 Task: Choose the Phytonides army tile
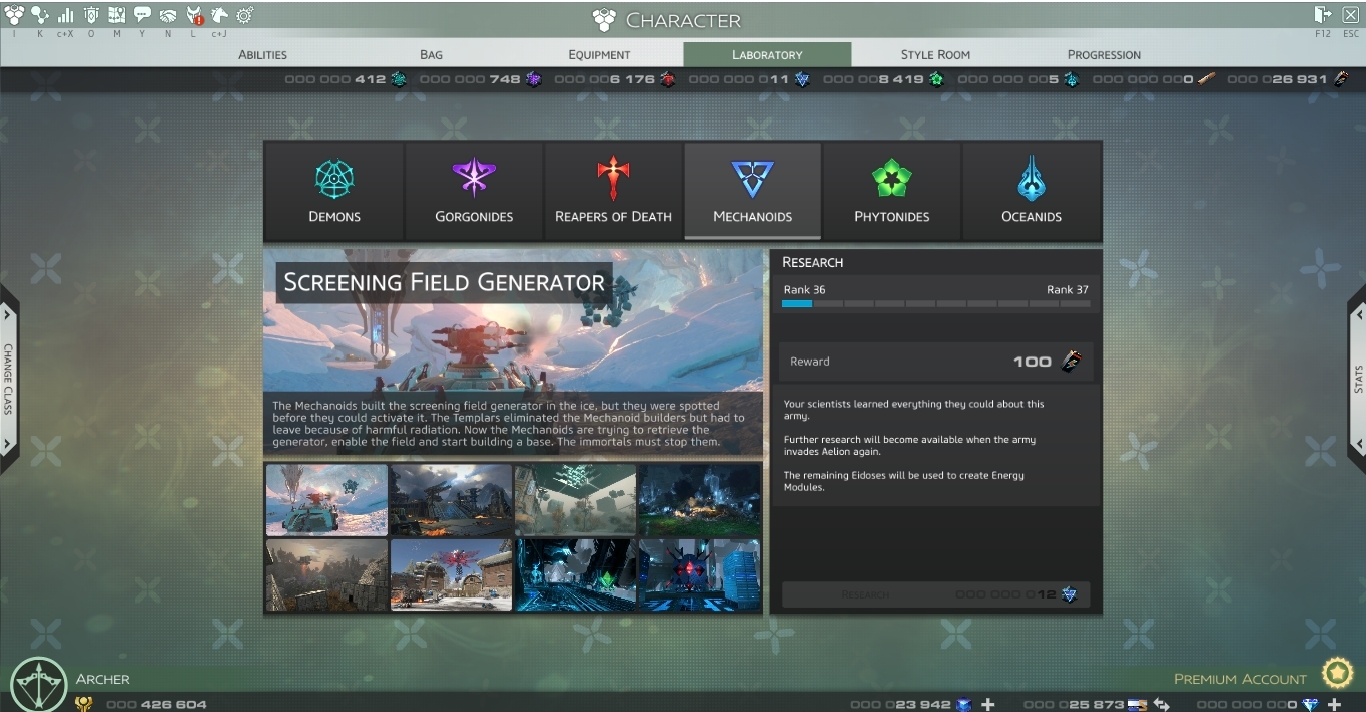click(892, 191)
